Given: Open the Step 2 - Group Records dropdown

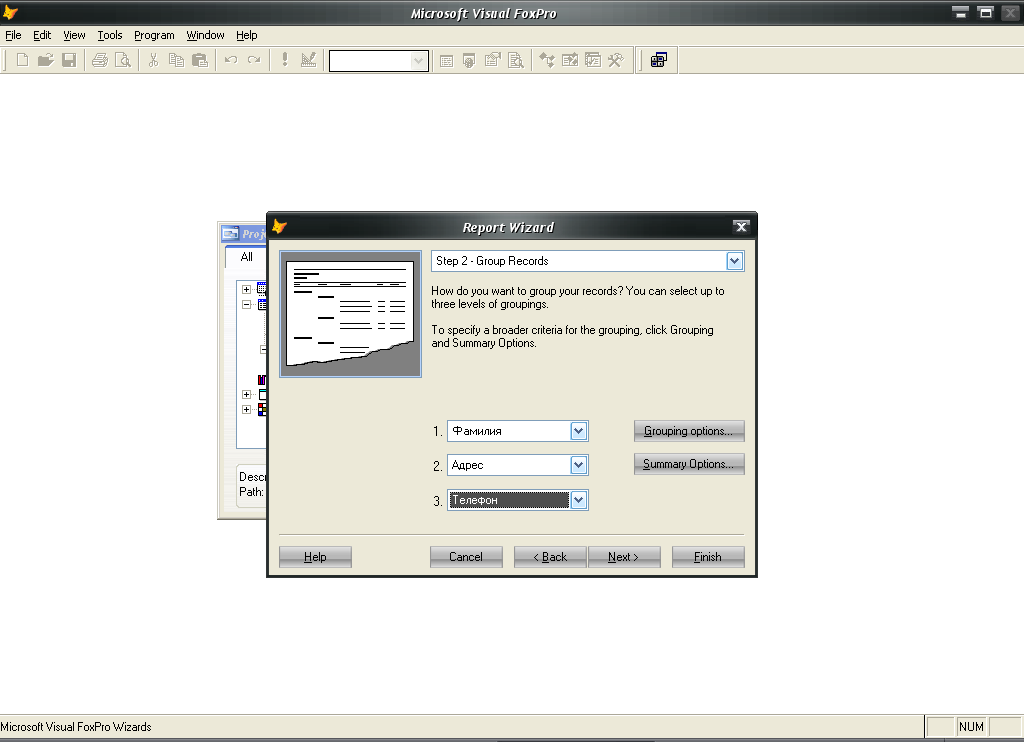Looking at the screenshot, I should (x=734, y=261).
